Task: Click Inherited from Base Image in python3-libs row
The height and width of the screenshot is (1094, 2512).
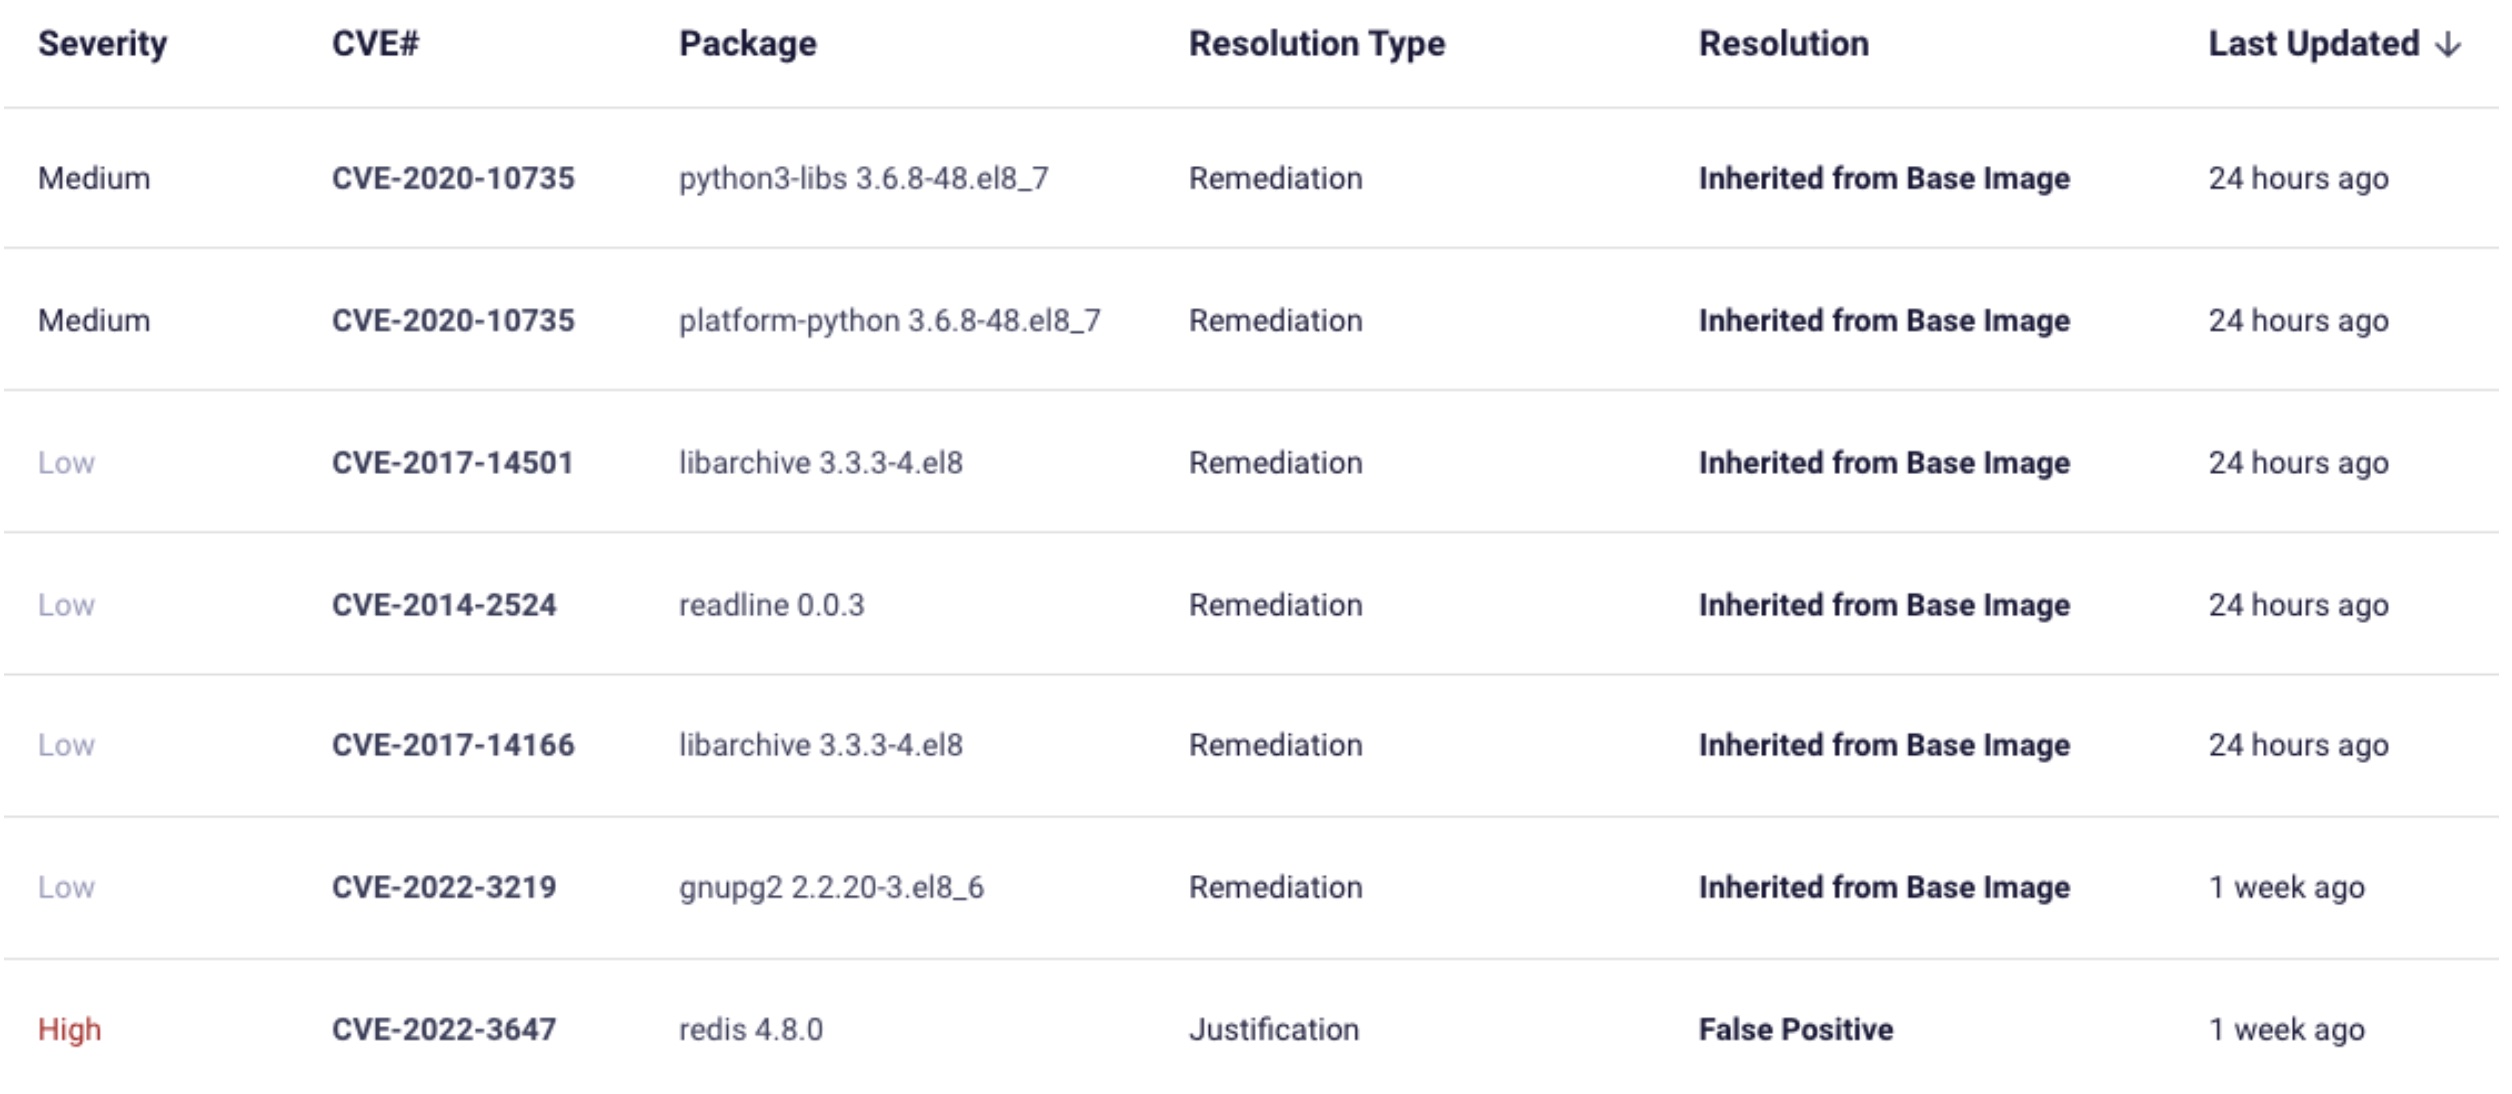Action: pyautogui.click(x=1885, y=178)
